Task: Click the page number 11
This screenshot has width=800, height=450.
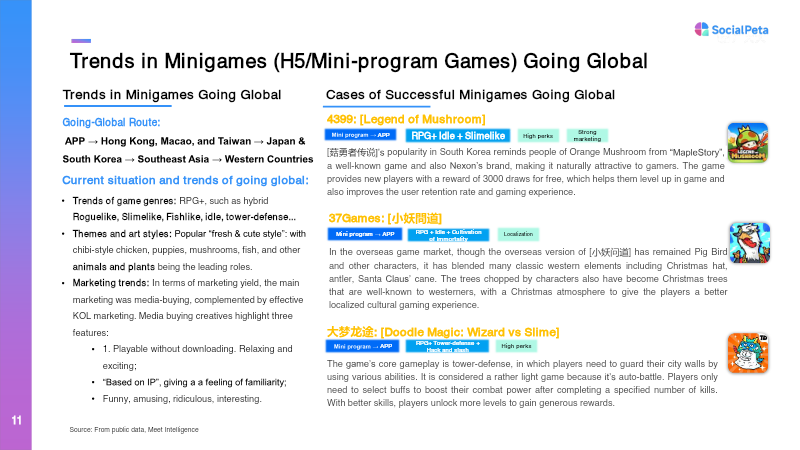Action: tap(16, 419)
